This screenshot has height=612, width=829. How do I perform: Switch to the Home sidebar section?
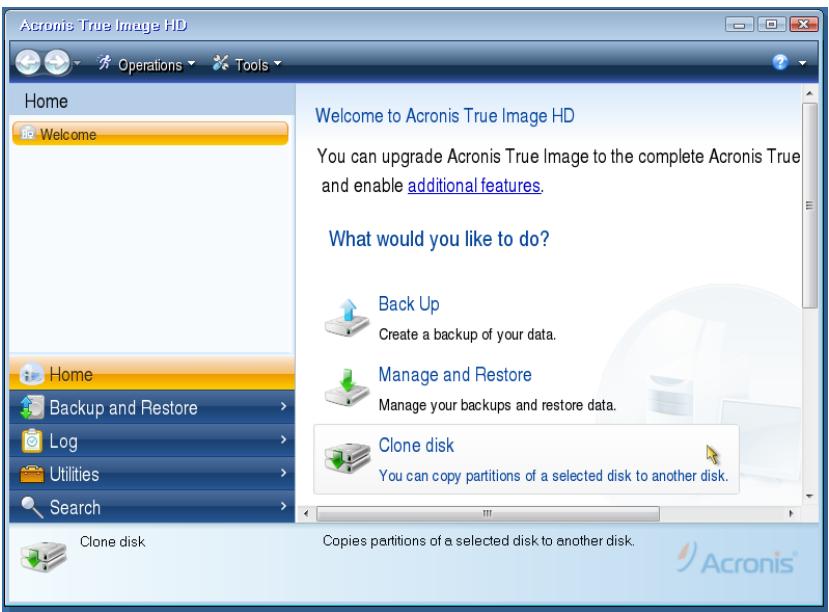coord(152,374)
